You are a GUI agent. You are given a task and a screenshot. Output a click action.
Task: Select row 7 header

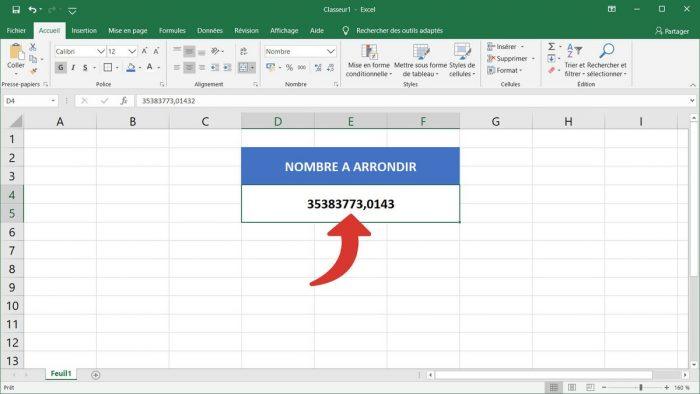pyautogui.click(x=12, y=250)
